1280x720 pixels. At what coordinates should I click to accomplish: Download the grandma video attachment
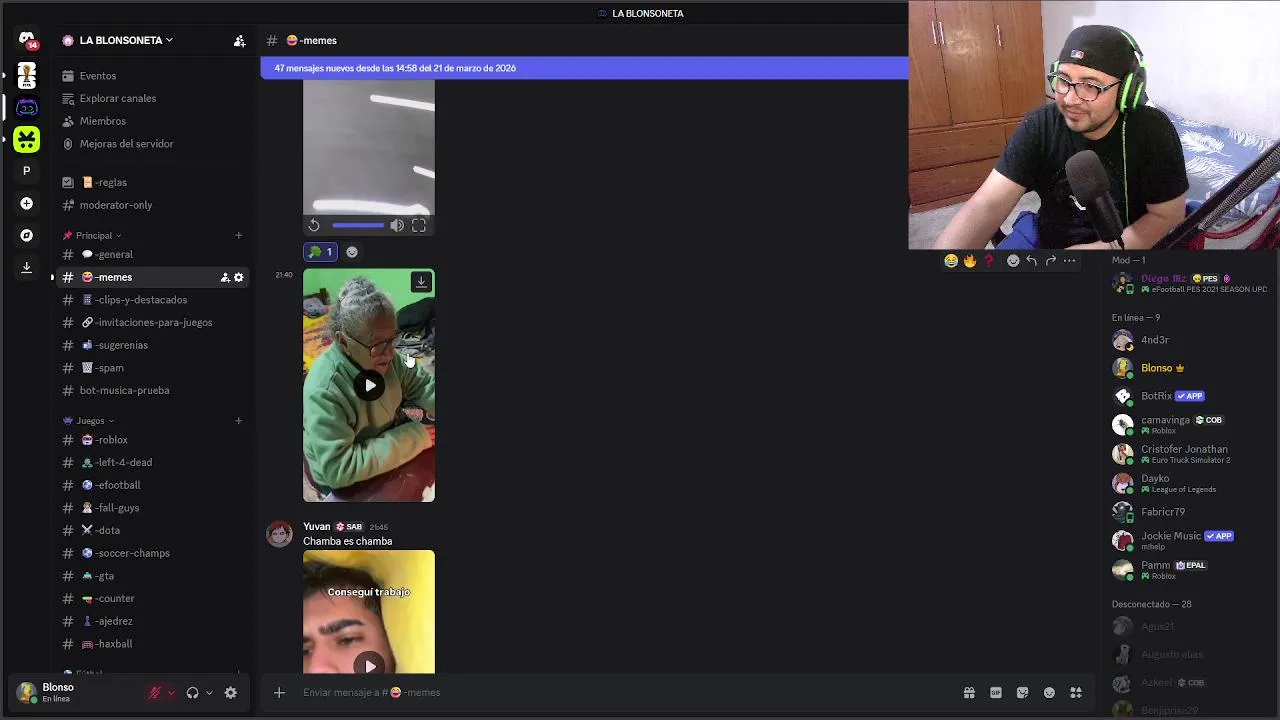click(x=421, y=282)
